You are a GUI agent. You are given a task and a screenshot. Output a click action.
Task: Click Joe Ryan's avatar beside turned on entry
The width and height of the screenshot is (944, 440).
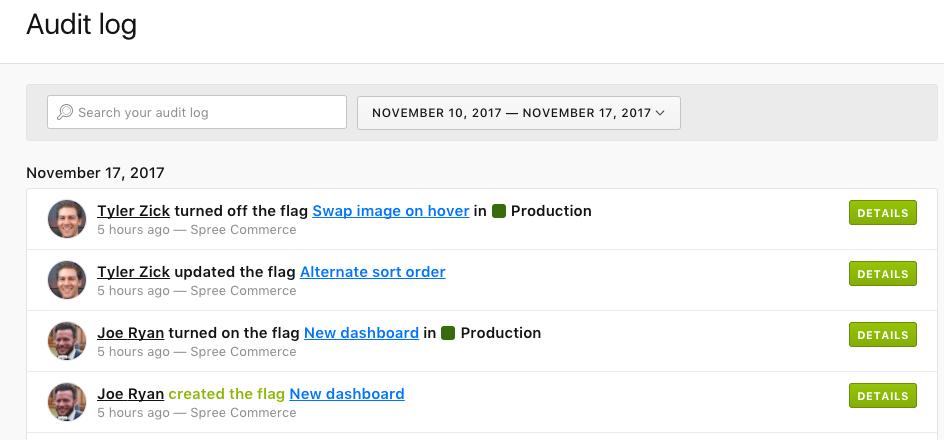67,342
